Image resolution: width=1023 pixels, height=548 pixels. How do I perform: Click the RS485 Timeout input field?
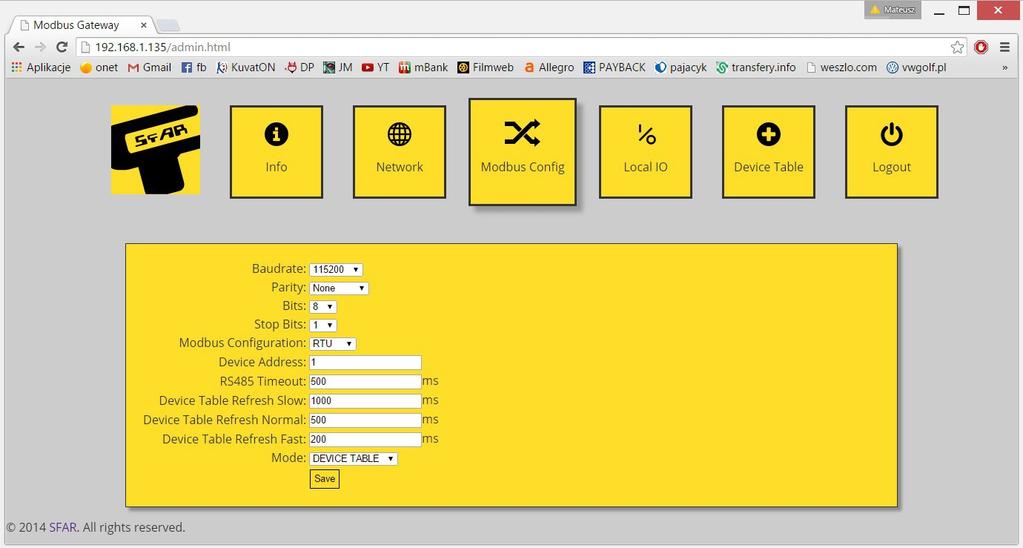(x=365, y=382)
